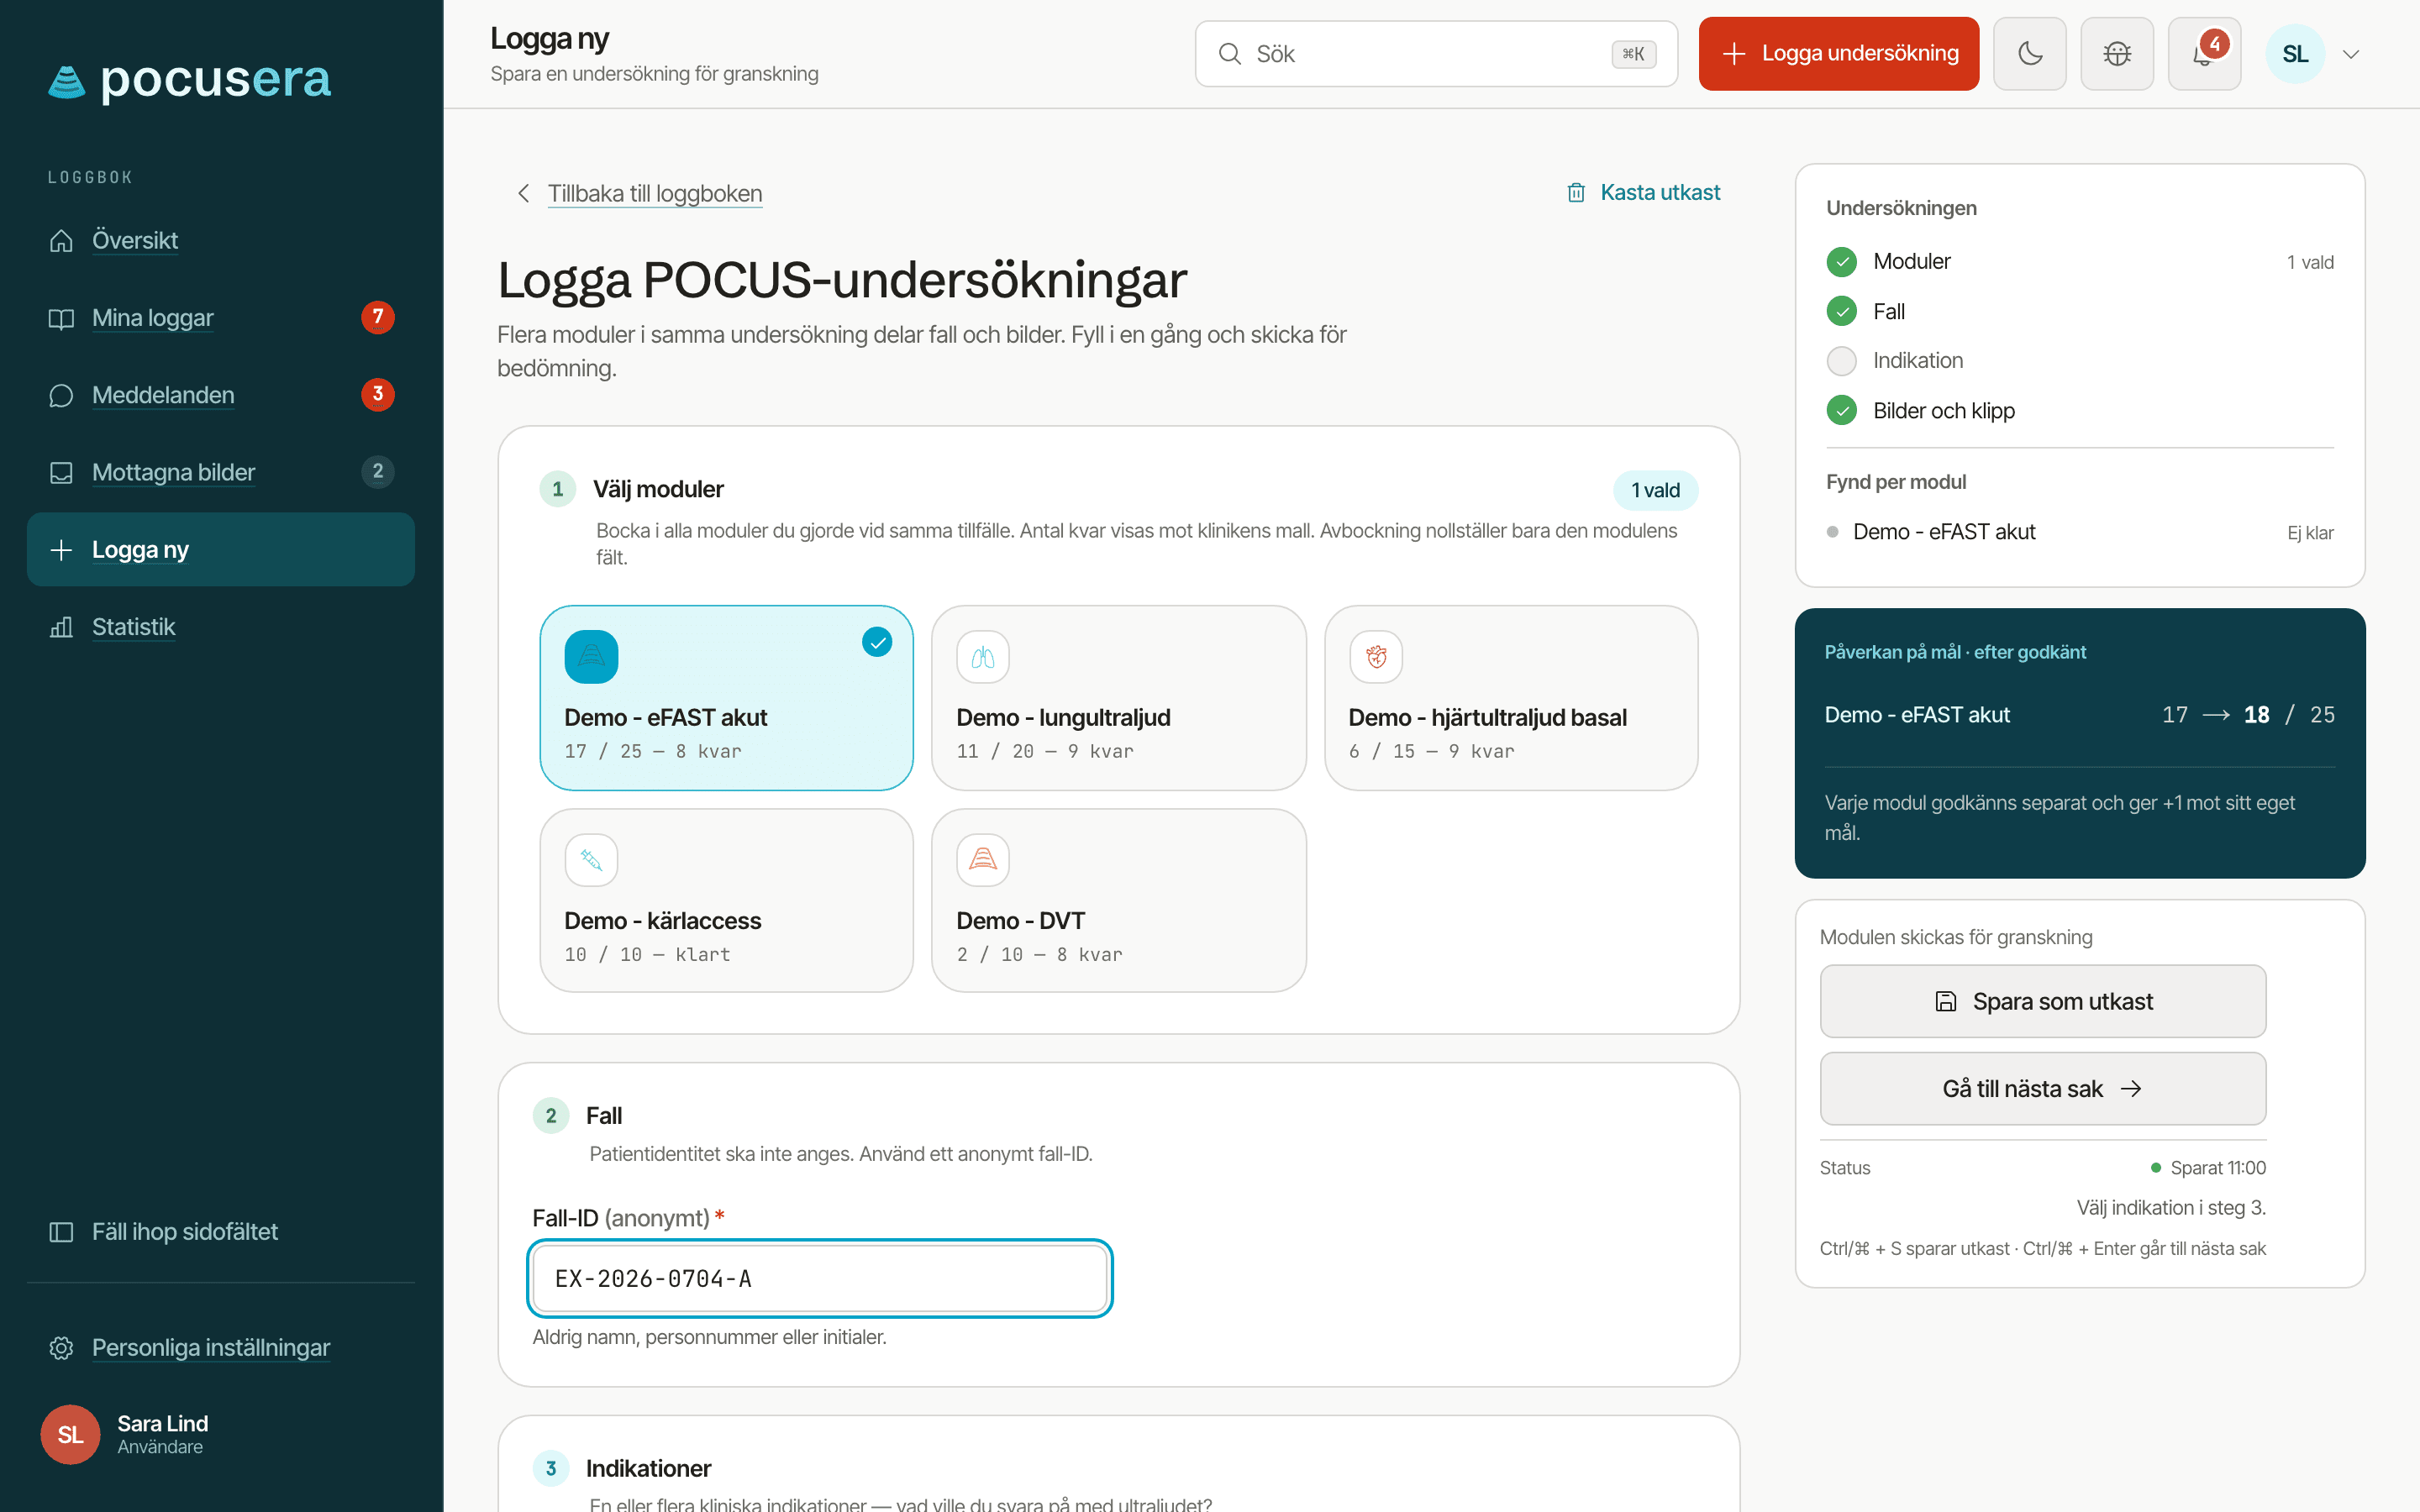Select the Demo - kärlaccess module card
The image size is (2420, 1512).
tap(726, 900)
